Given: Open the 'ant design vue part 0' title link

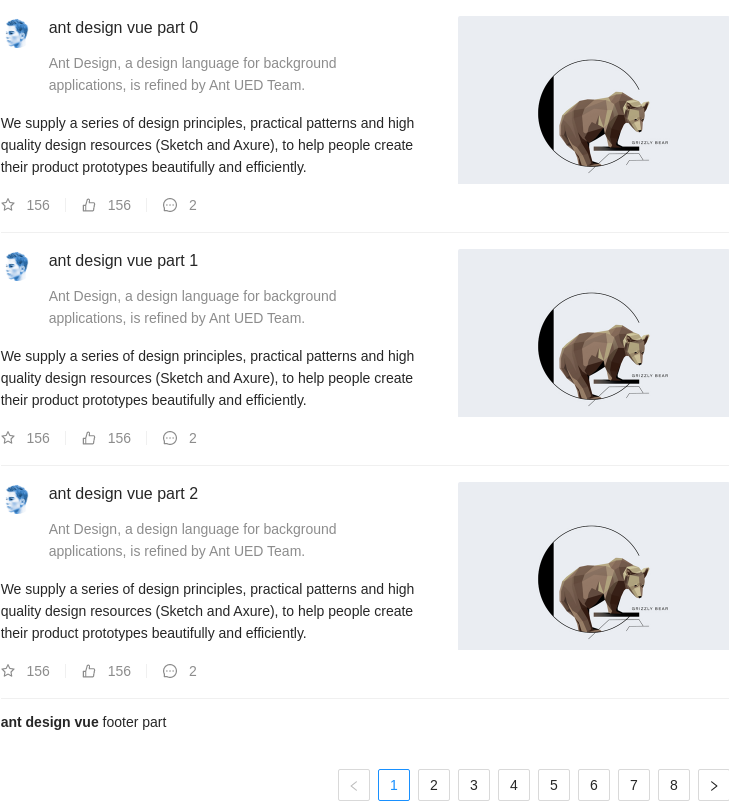Looking at the screenshot, I should (x=123, y=28).
